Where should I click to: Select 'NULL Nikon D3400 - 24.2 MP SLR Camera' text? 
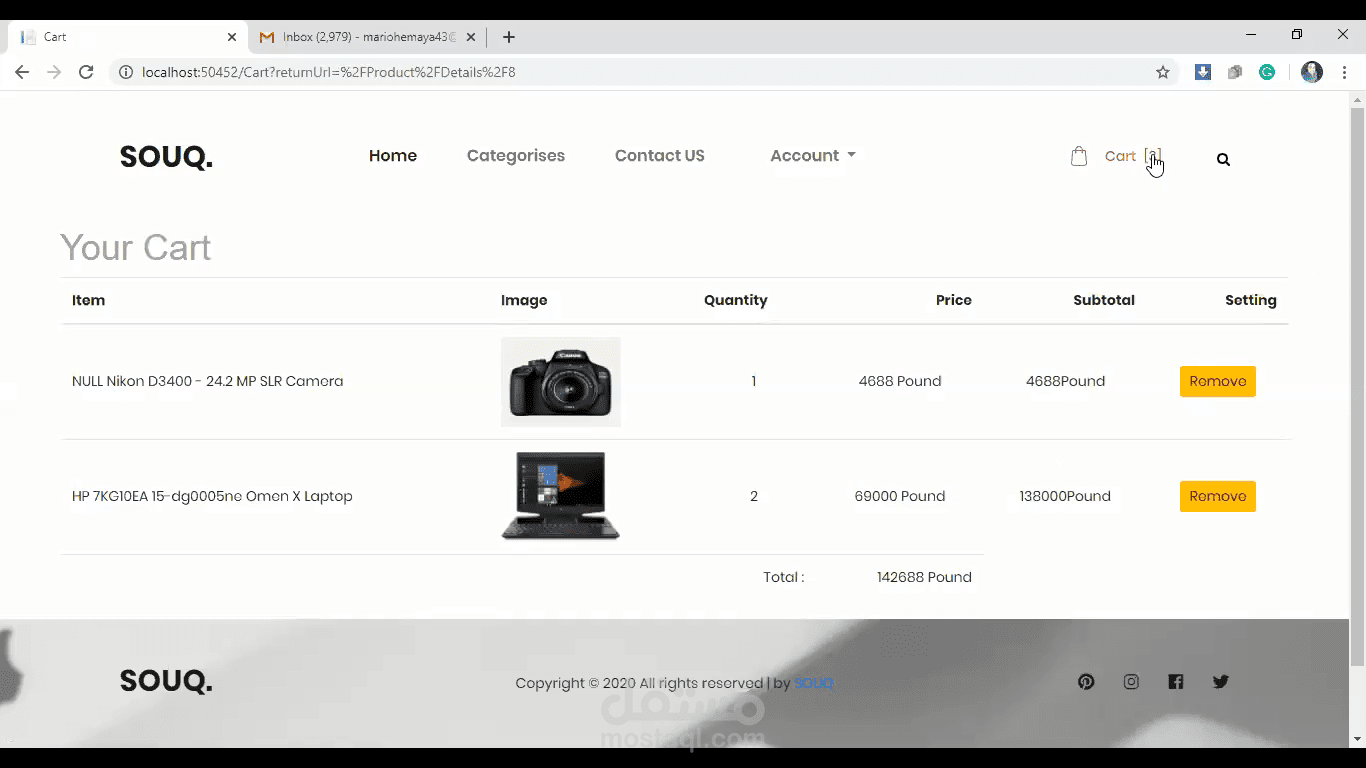pos(208,381)
